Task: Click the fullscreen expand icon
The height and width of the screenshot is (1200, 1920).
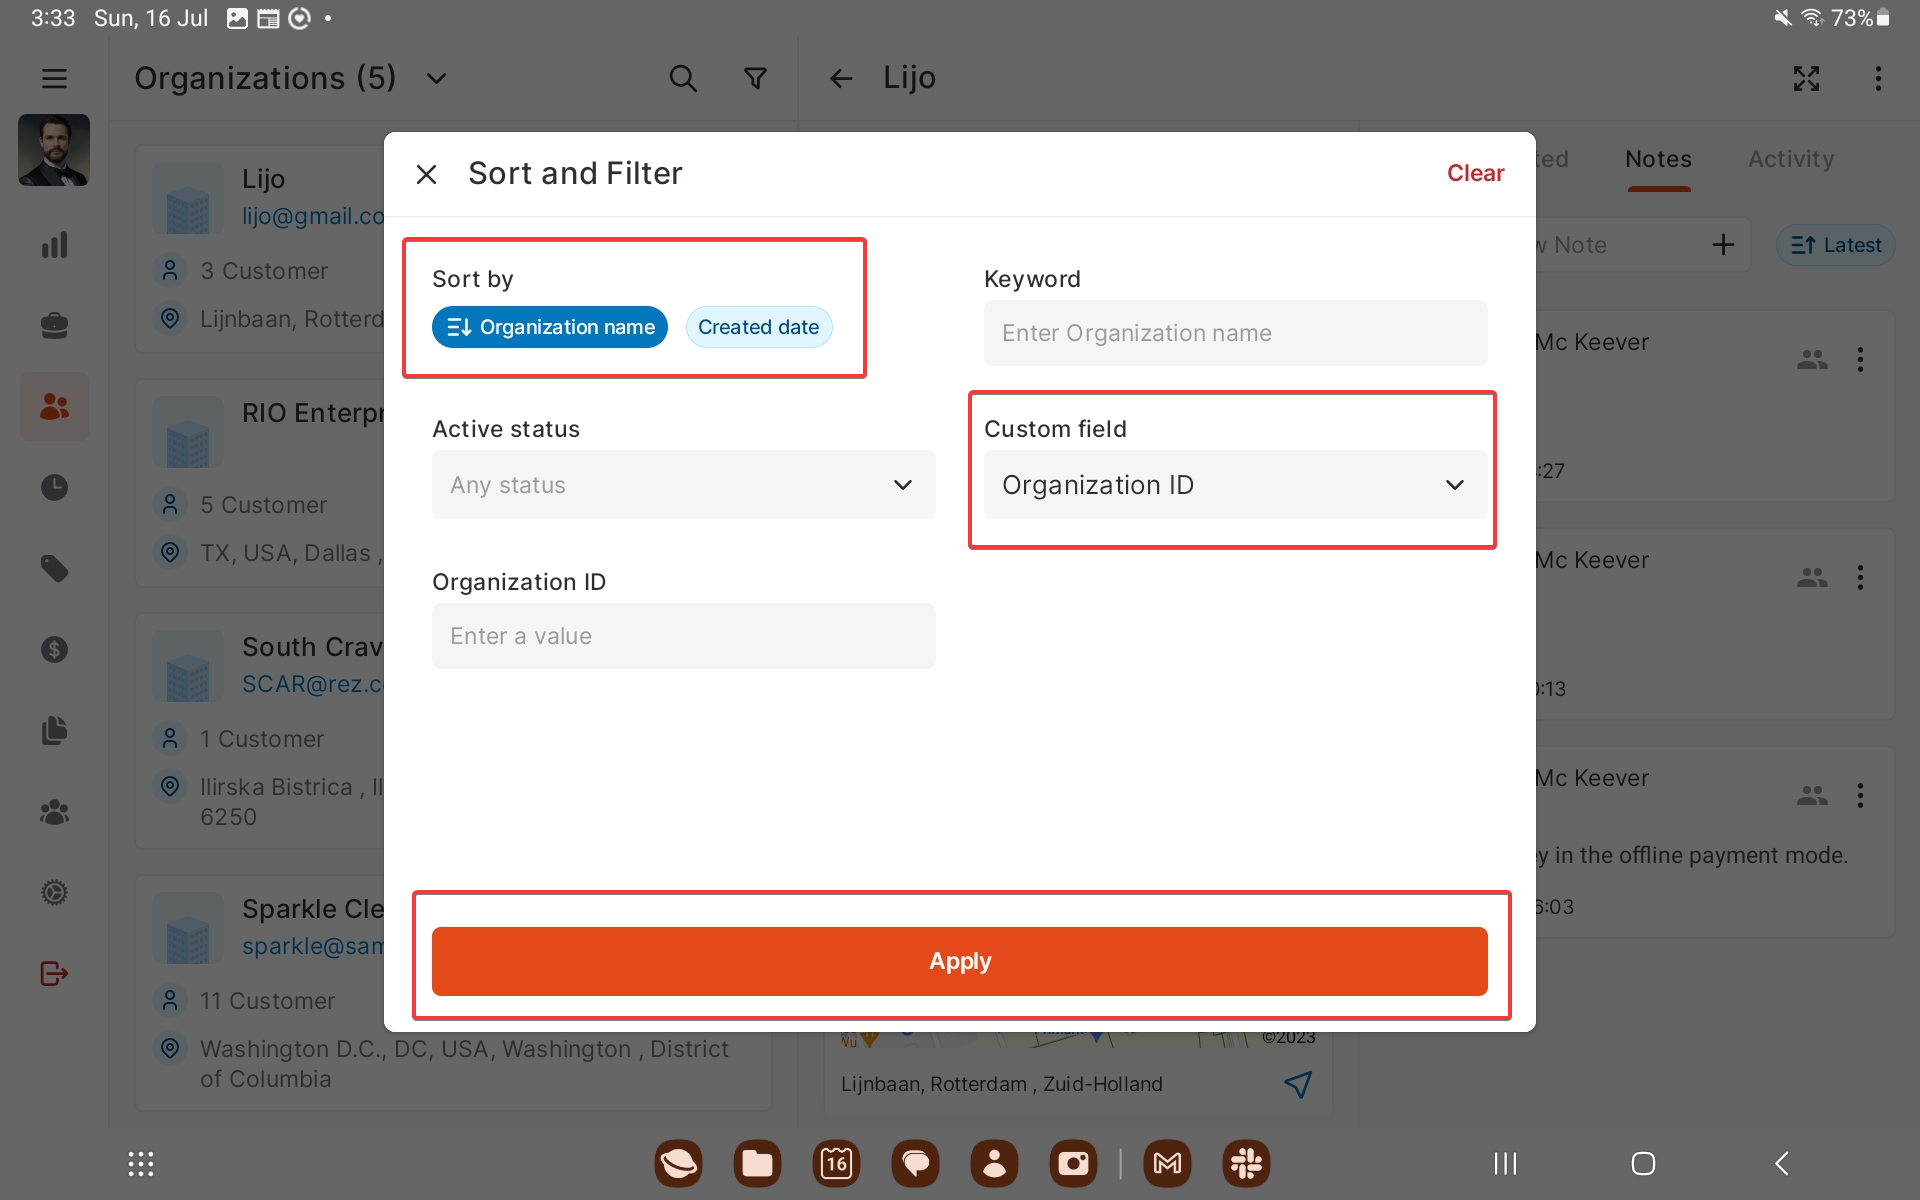Action: tap(1806, 78)
